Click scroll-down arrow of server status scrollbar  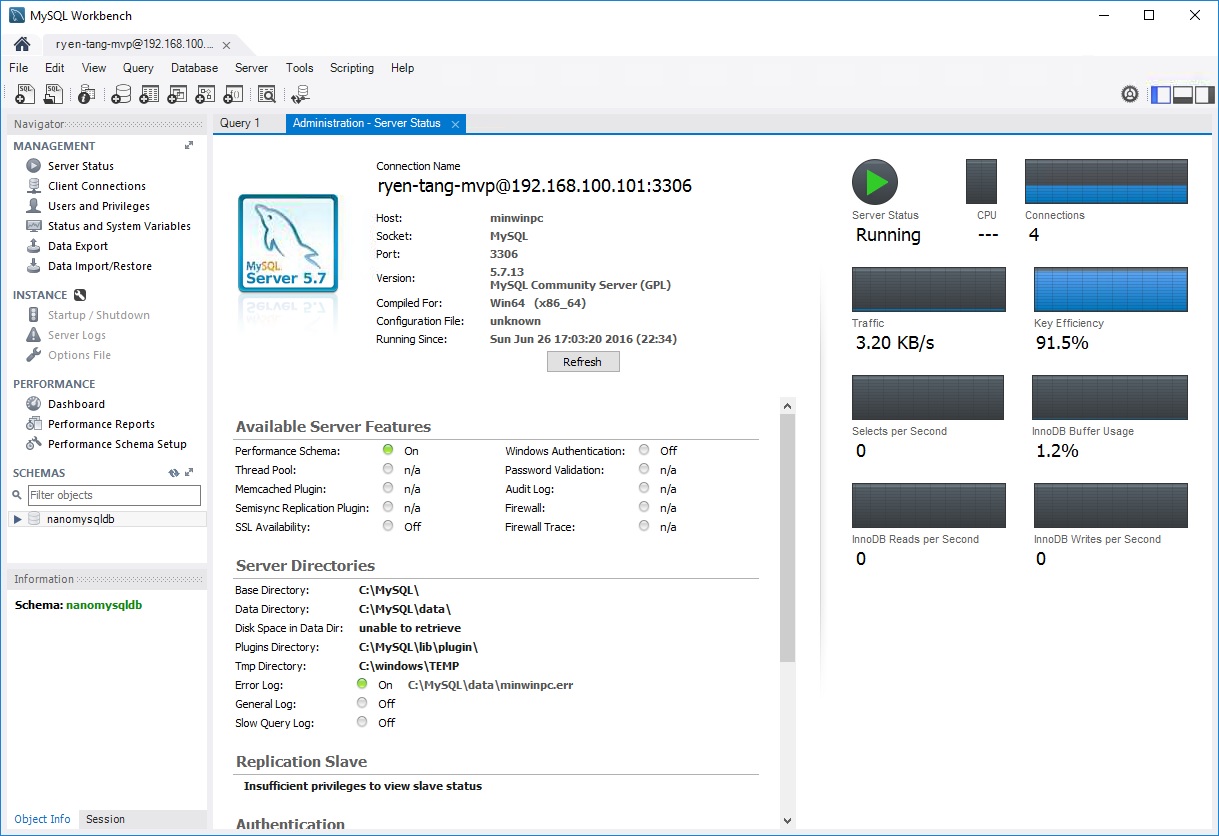(x=788, y=820)
